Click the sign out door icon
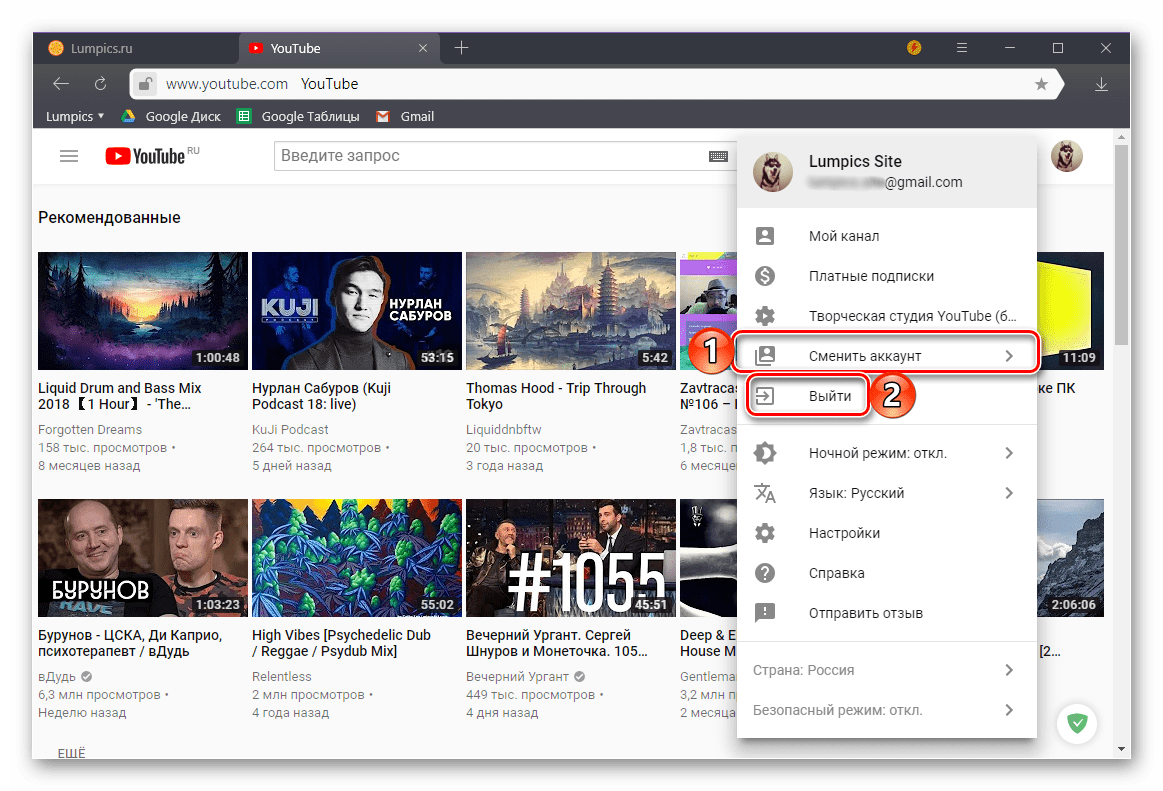This screenshot has width=1163, height=791. 765,396
